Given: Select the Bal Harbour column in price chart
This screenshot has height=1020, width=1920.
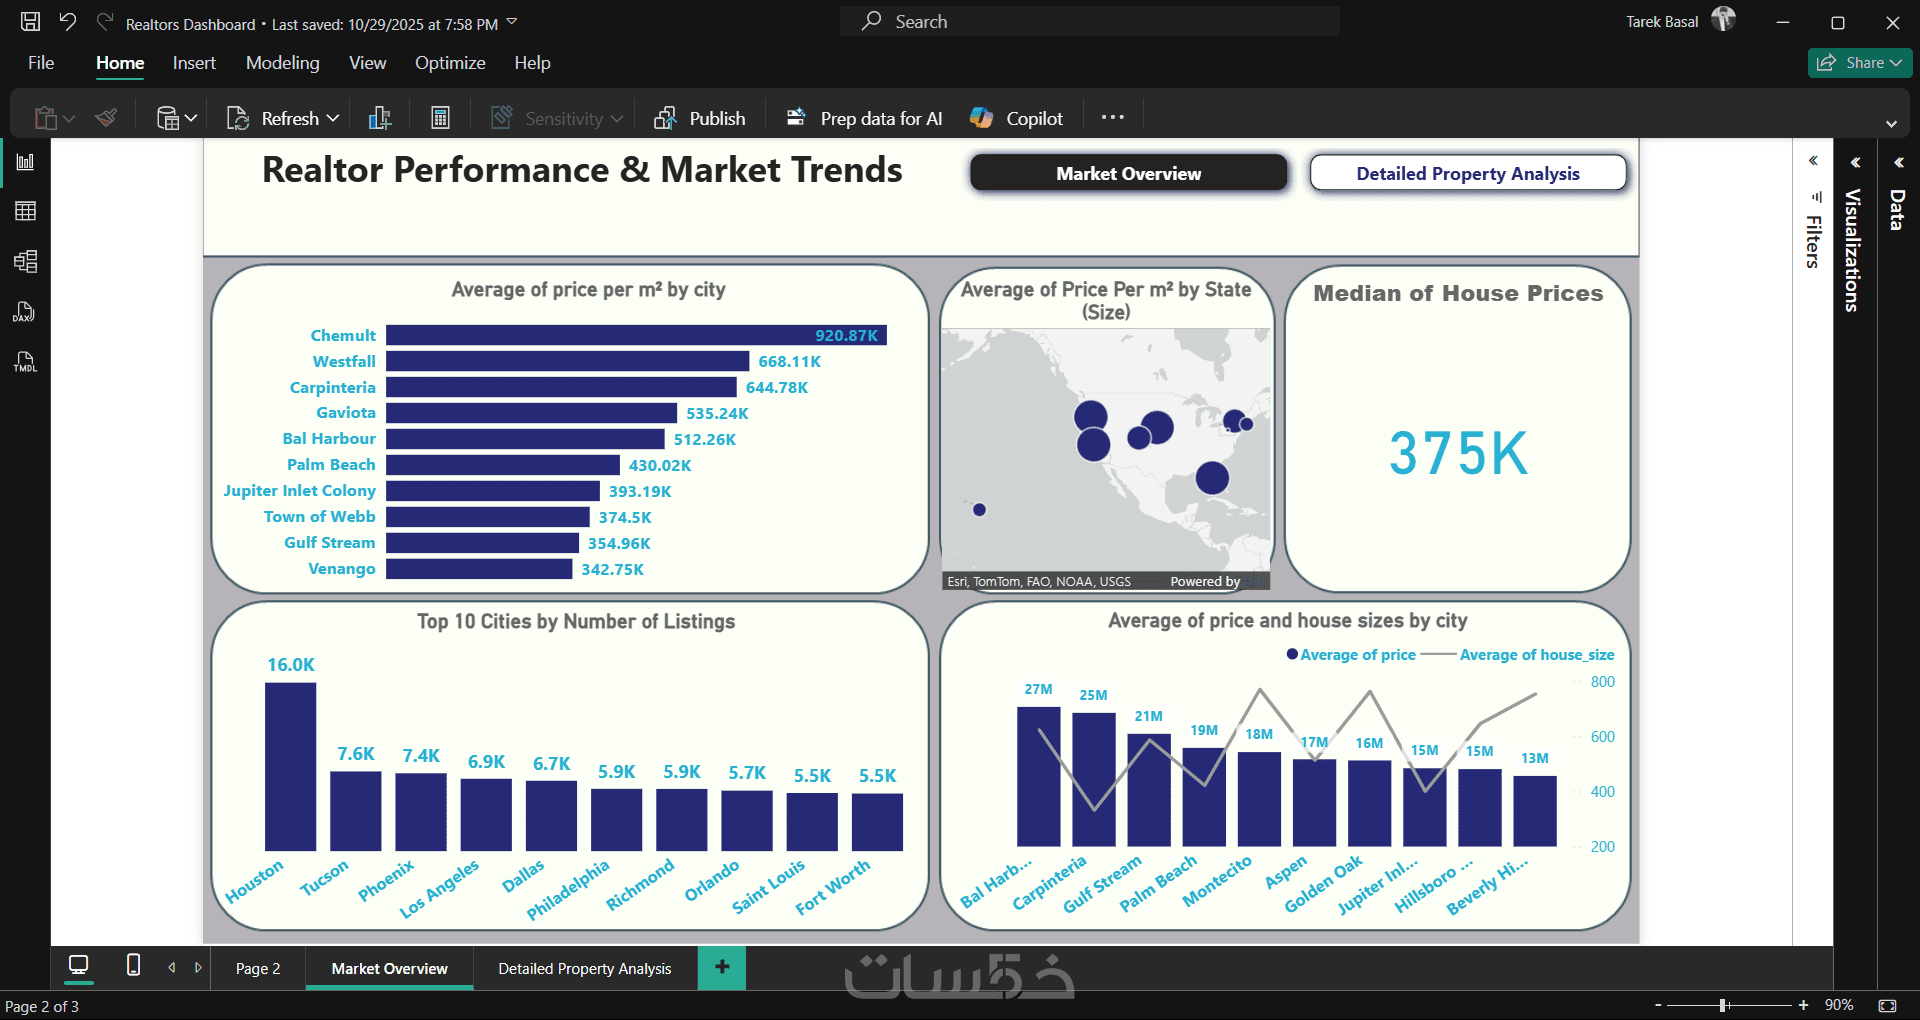Looking at the screenshot, I should click(x=1038, y=777).
